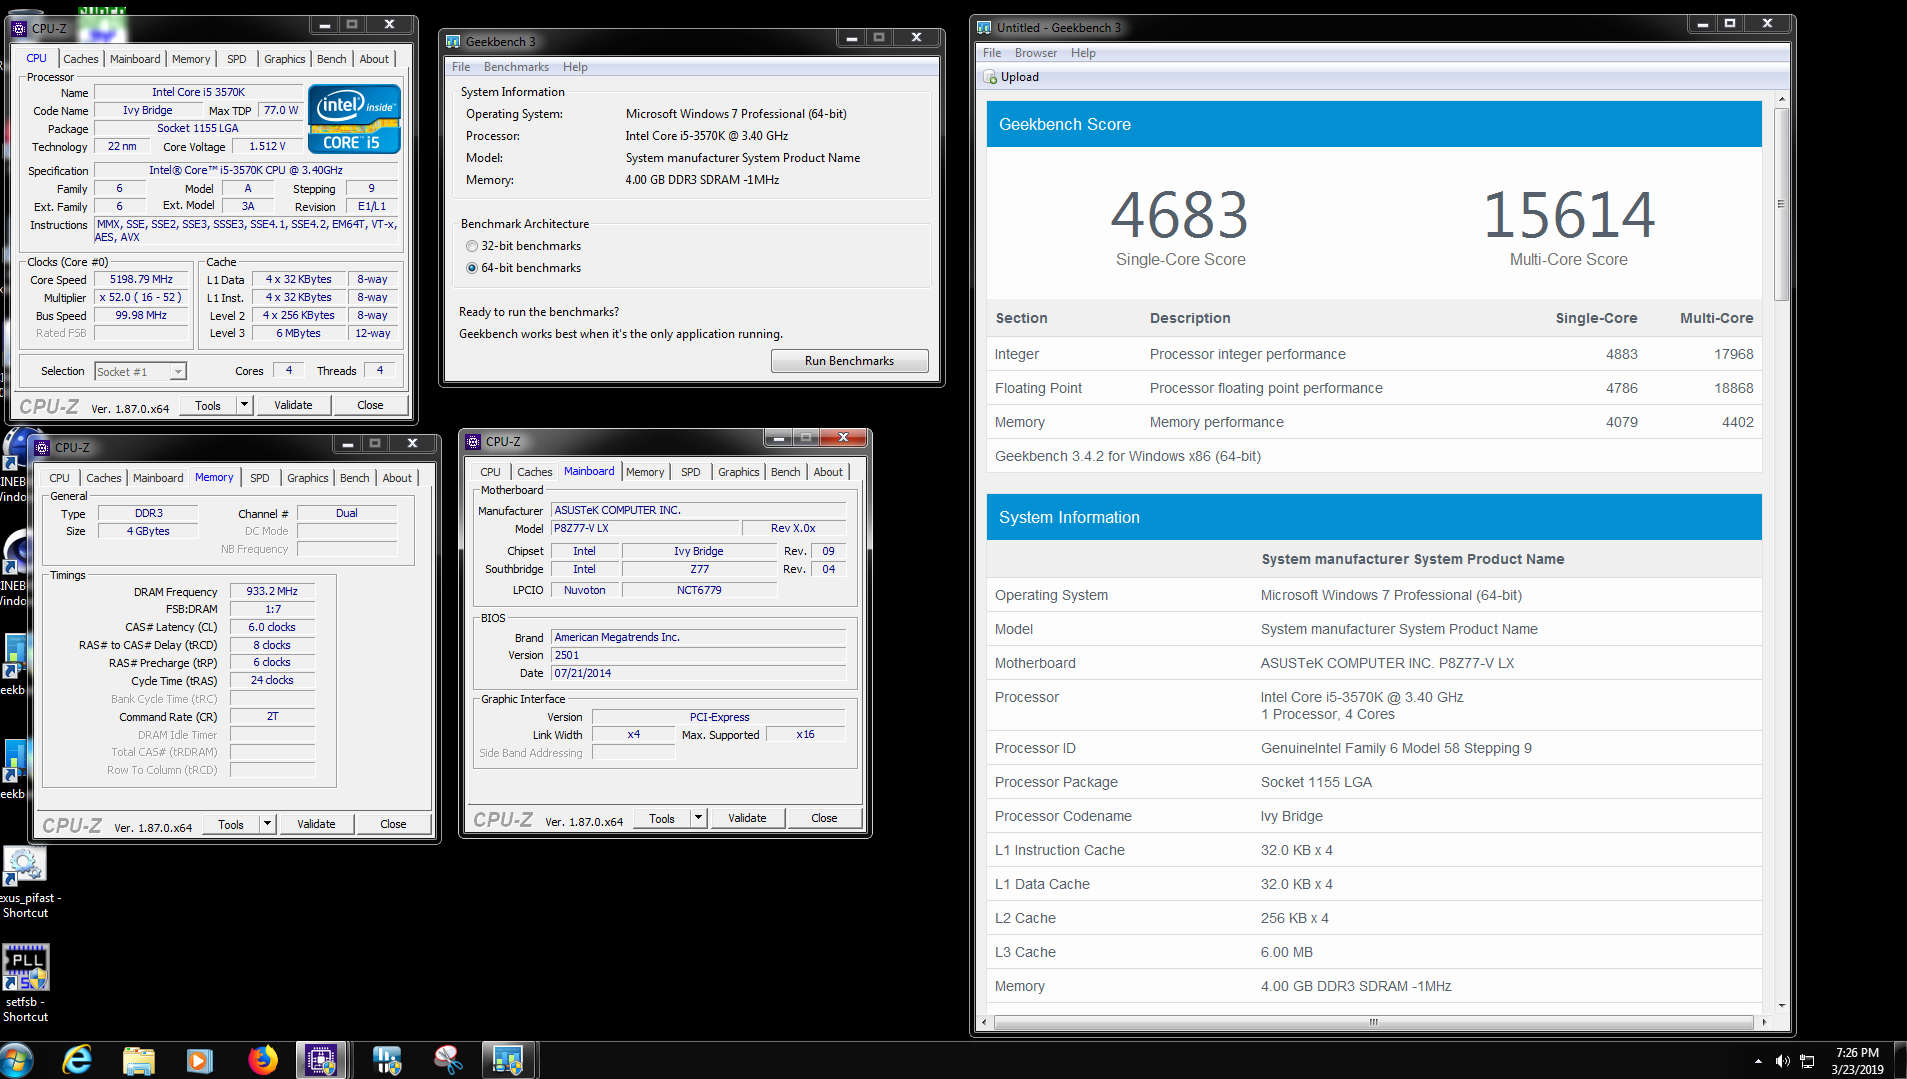The height and width of the screenshot is (1079, 1907).
Task: Click BIOS Date value 07/21/2014
Action: (x=698, y=673)
